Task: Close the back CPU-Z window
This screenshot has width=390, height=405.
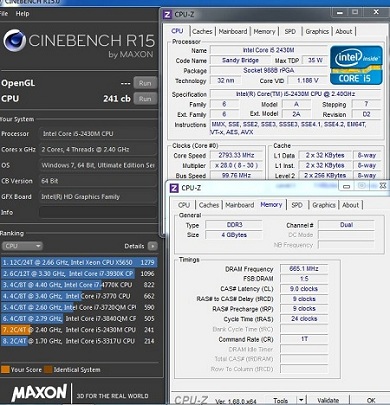Action: (x=376, y=12)
